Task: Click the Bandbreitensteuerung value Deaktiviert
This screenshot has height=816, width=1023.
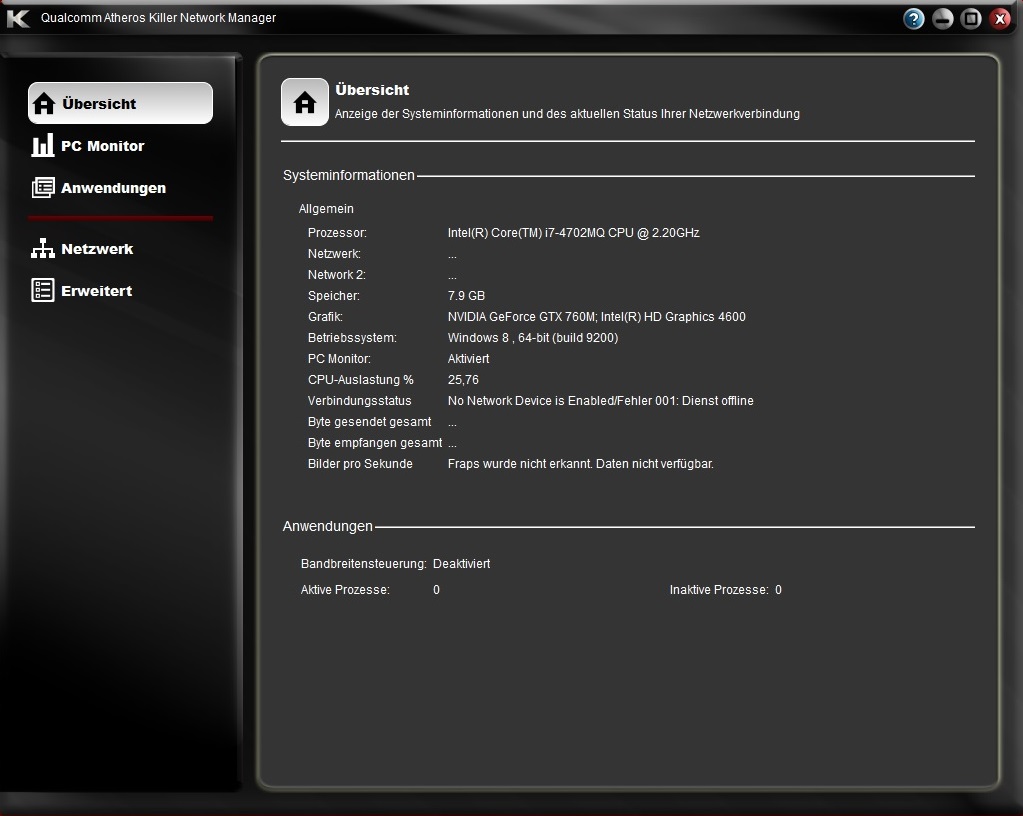Action: (461, 564)
